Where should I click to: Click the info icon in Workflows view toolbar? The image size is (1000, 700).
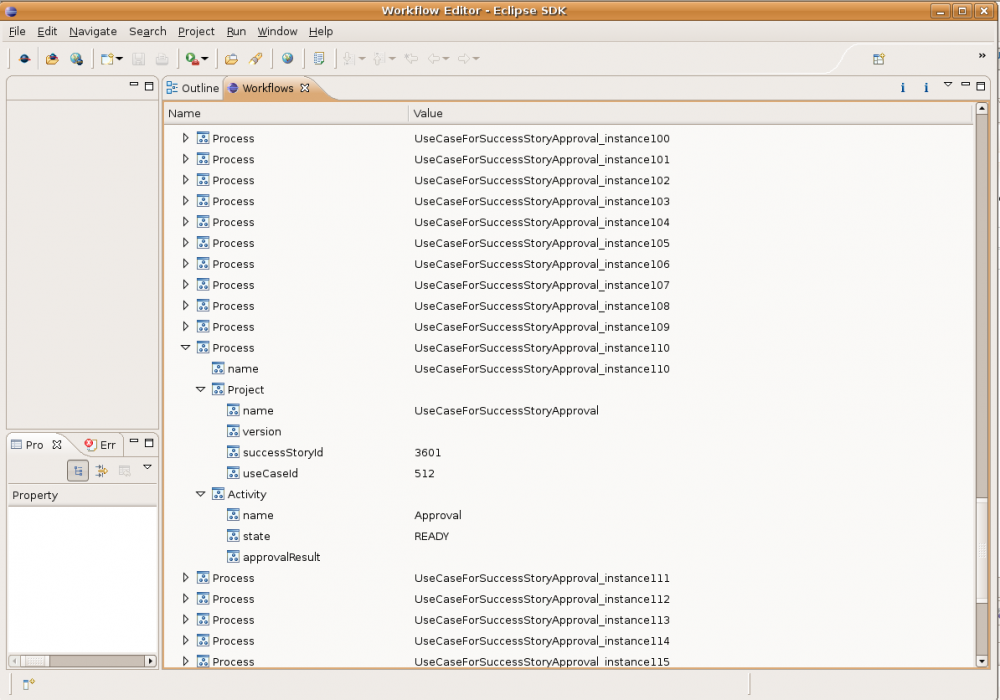pos(901,87)
